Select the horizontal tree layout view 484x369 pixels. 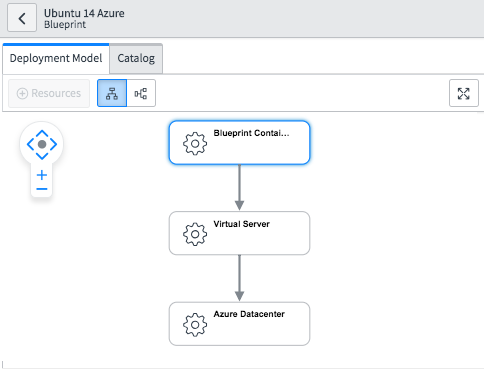(141, 93)
